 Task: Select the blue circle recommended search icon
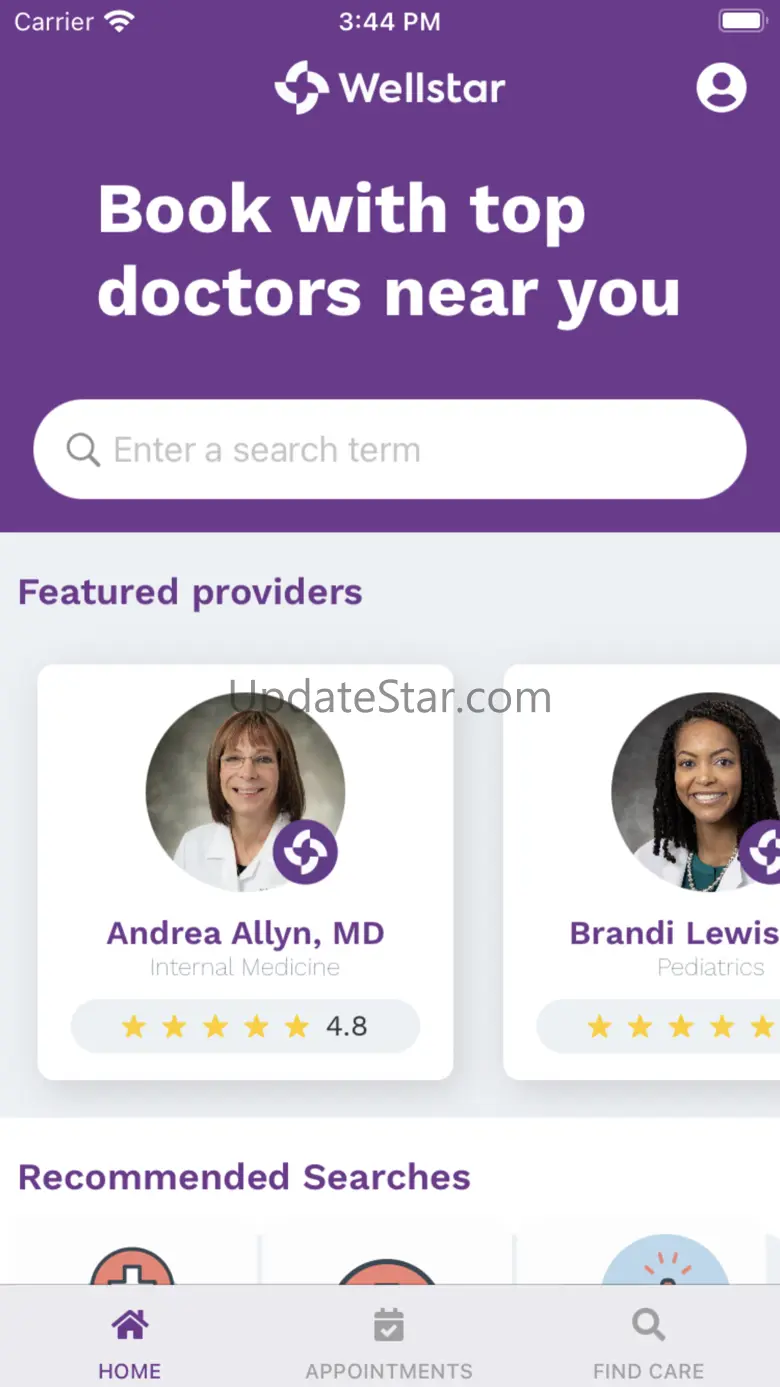664,1262
